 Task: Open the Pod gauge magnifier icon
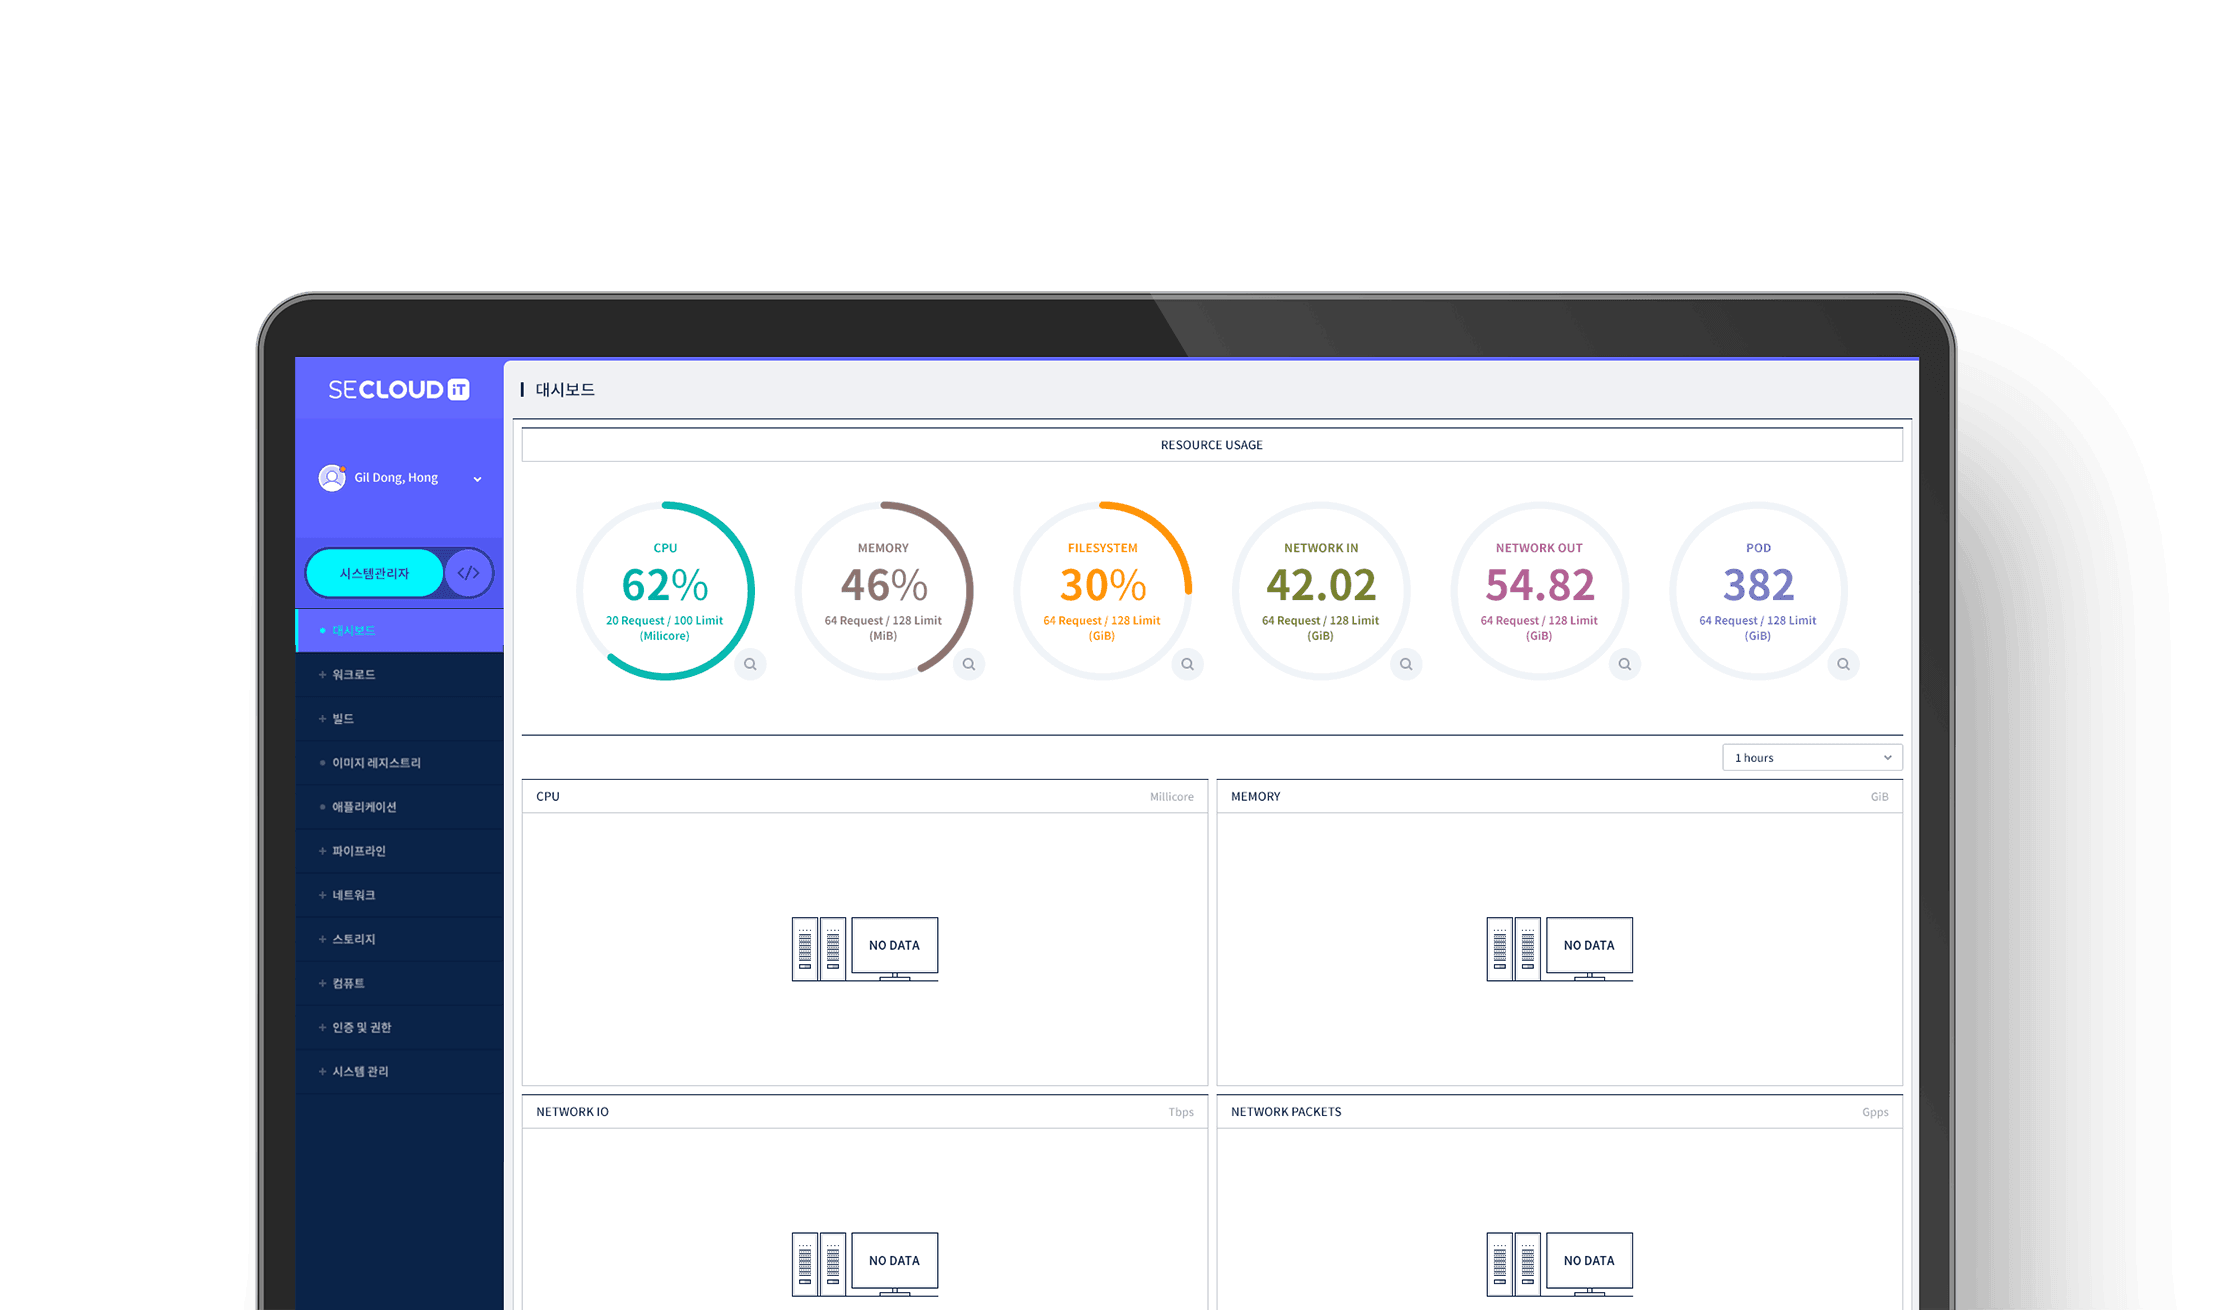point(1843,664)
